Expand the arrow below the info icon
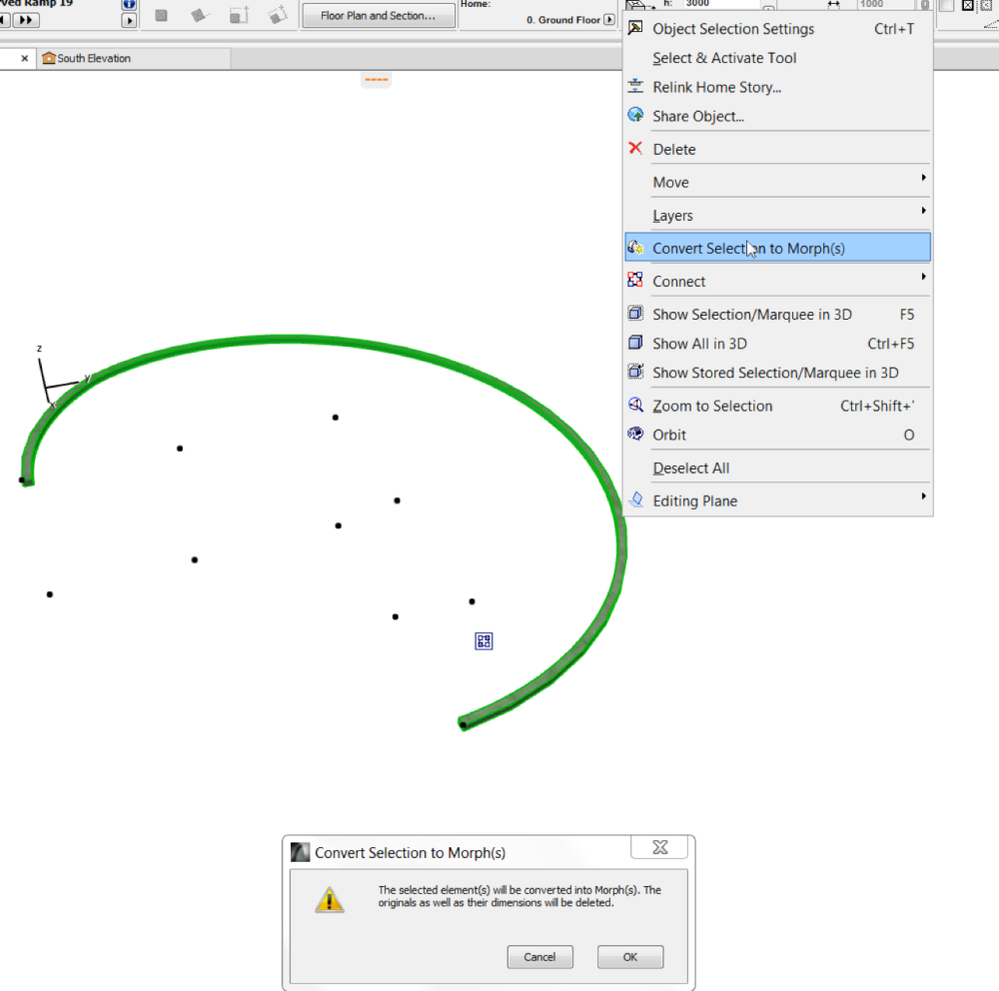The image size is (999, 991). click(x=129, y=20)
